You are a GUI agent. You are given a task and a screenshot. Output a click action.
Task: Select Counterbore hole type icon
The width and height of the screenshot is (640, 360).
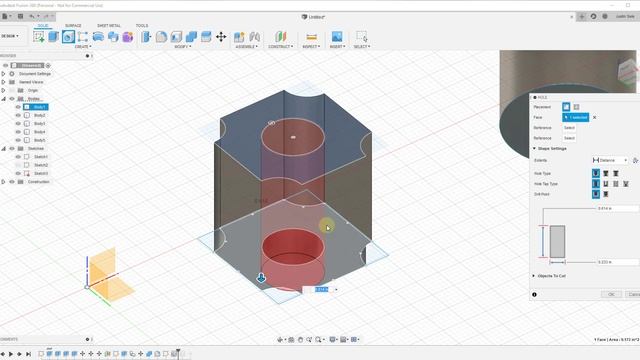tap(606, 173)
